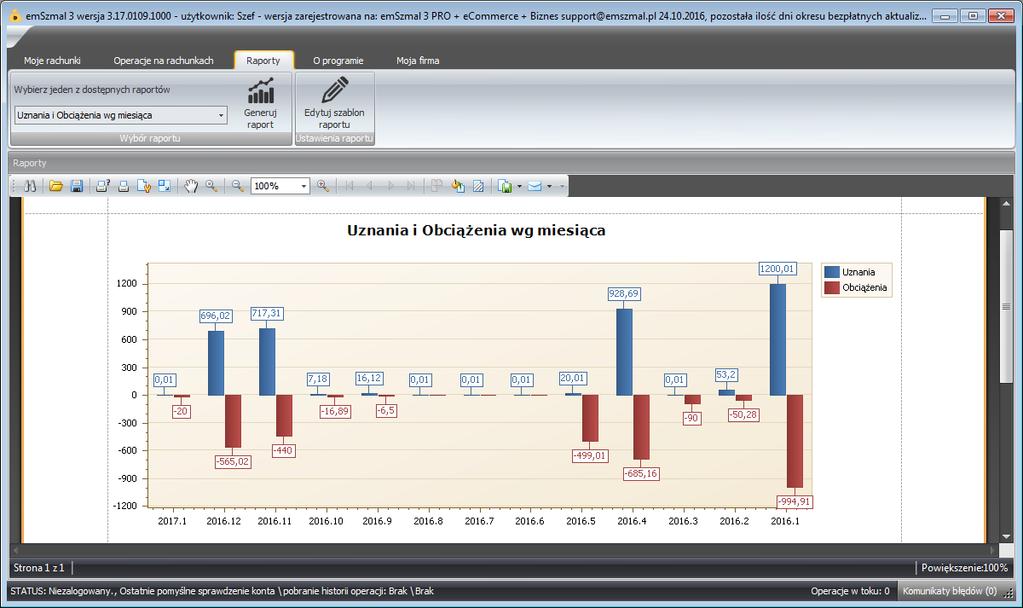The width and height of the screenshot is (1023, 608).
Task: Click the scroll down arrow of report
Action: point(1006,536)
